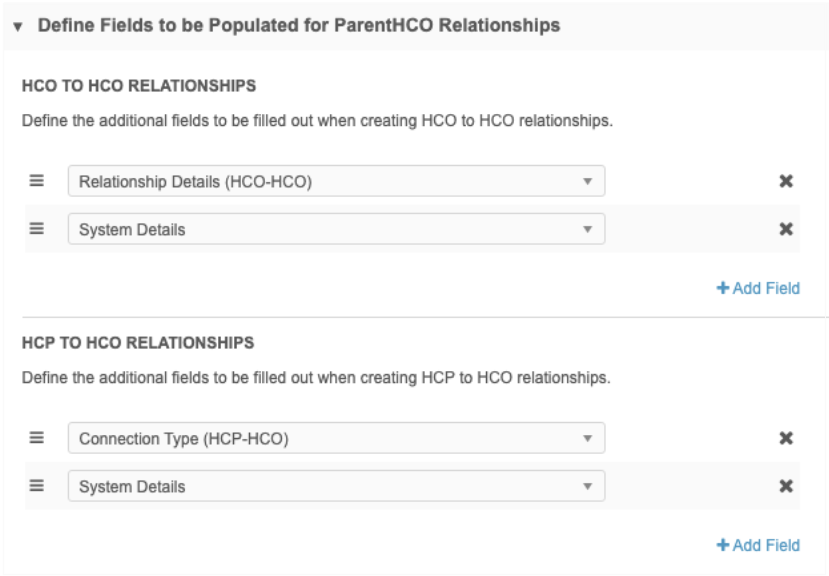Remove System Details from HCP to HCO relationships
The width and height of the screenshot is (829, 576).
pos(786,486)
